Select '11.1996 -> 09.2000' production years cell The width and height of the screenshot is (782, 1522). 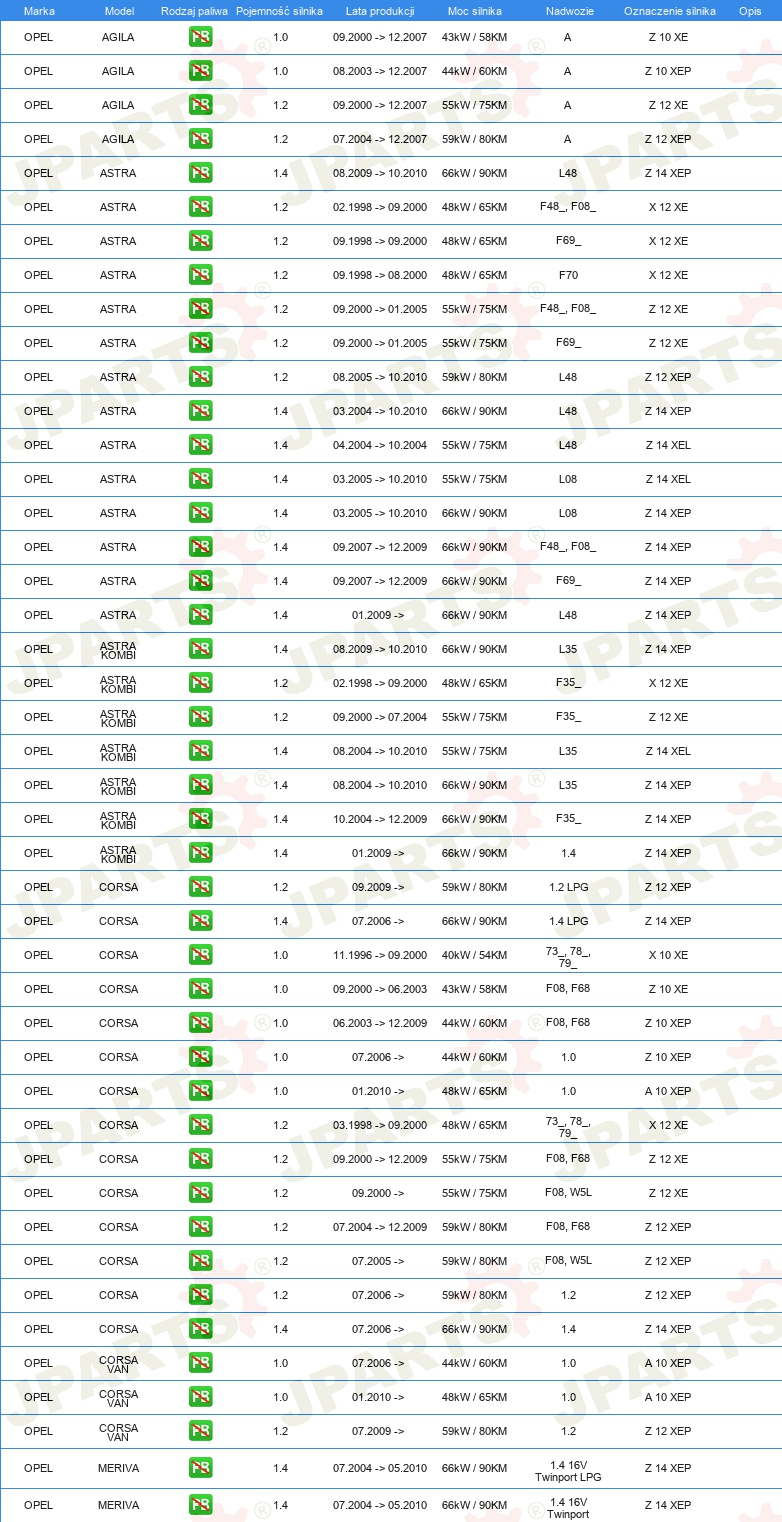coord(380,955)
